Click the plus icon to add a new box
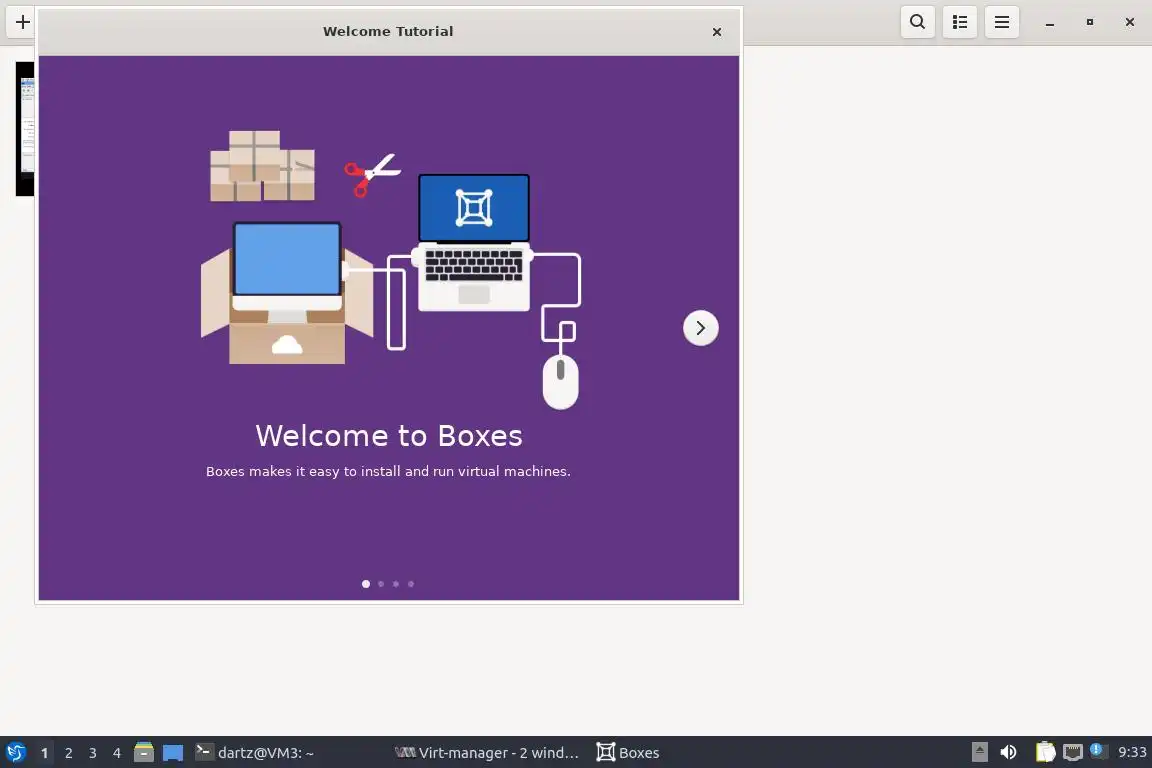The image size is (1152, 768). [x=23, y=22]
